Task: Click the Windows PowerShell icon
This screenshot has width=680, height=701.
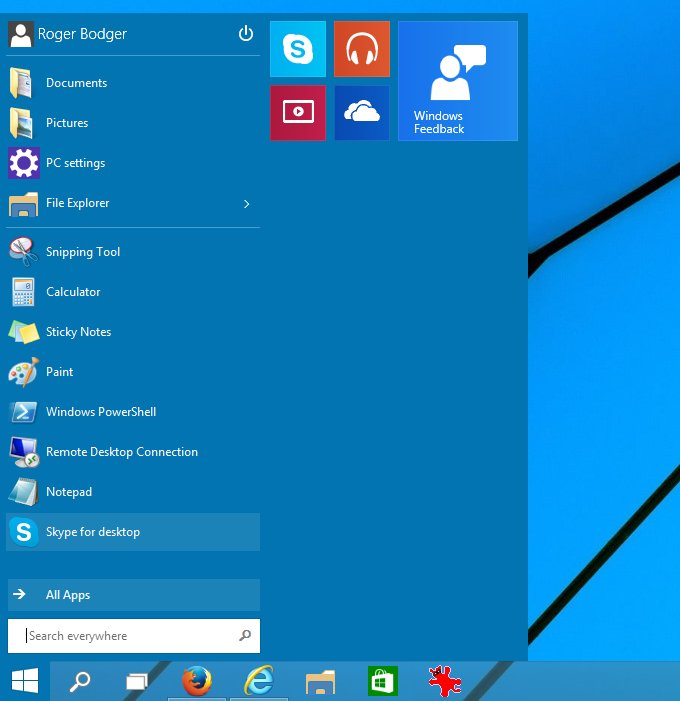Action: click(24, 412)
